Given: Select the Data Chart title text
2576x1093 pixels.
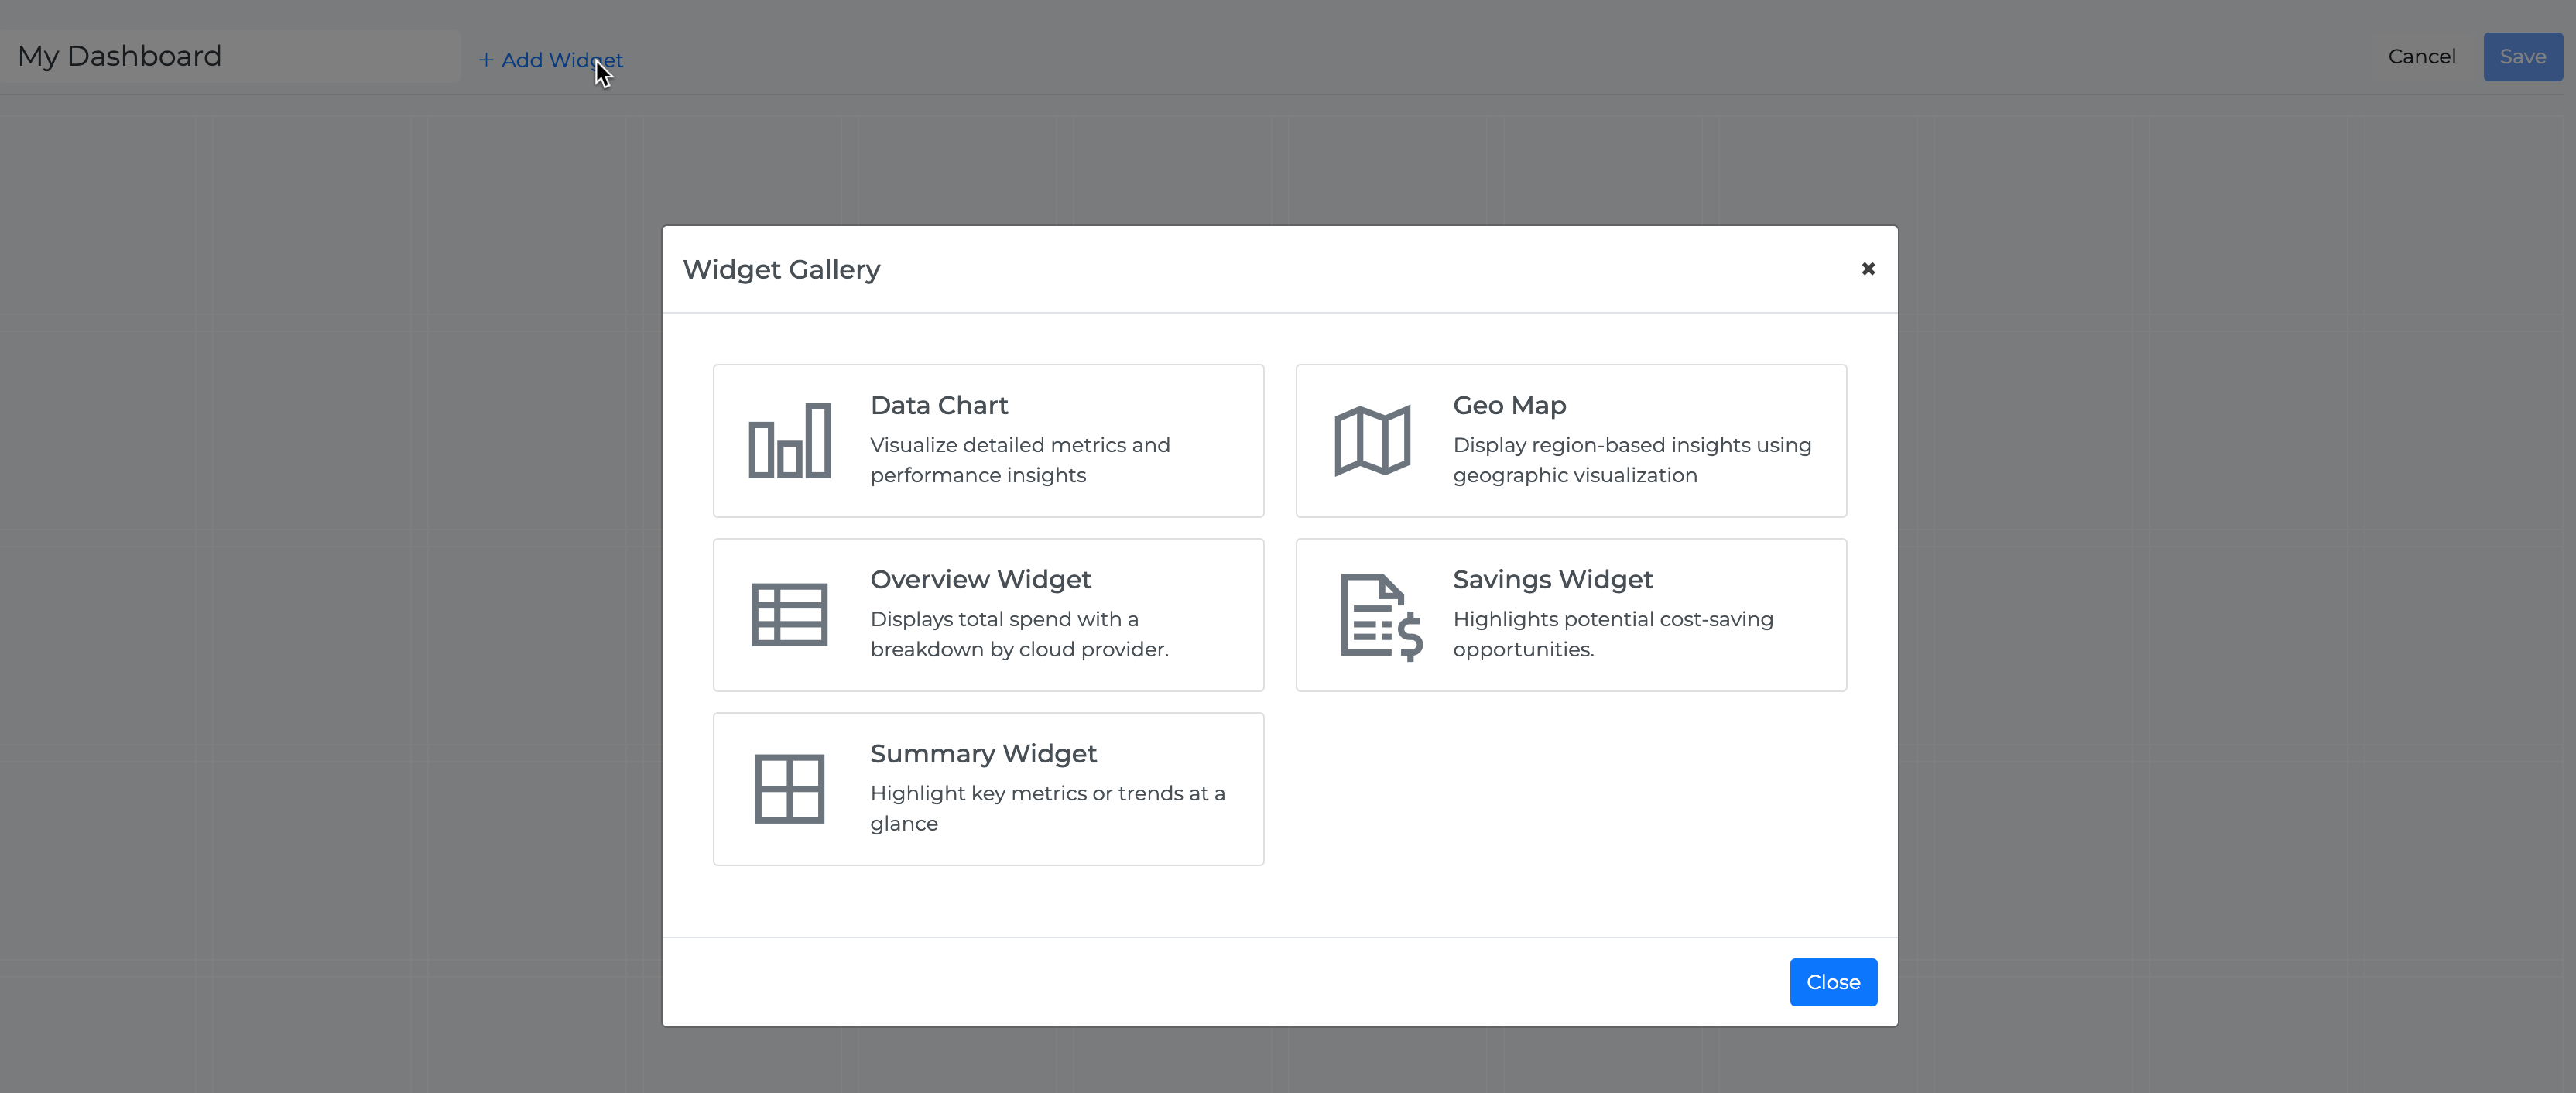Looking at the screenshot, I should (x=938, y=405).
